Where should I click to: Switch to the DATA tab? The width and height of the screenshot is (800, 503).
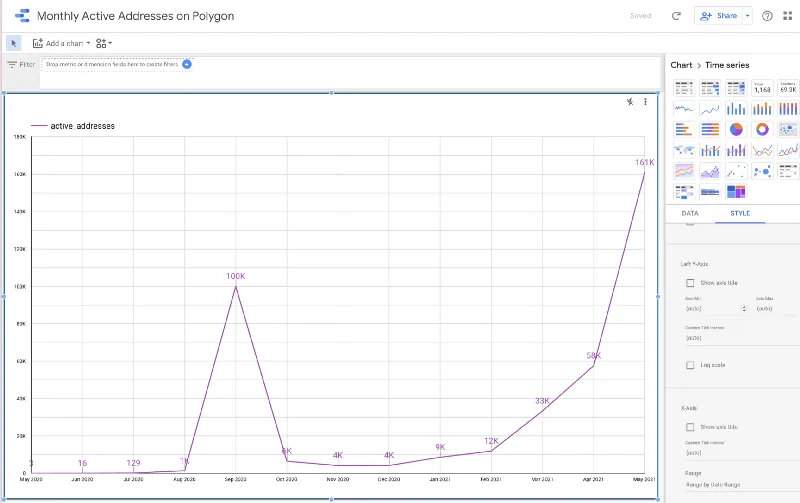(690, 213)
